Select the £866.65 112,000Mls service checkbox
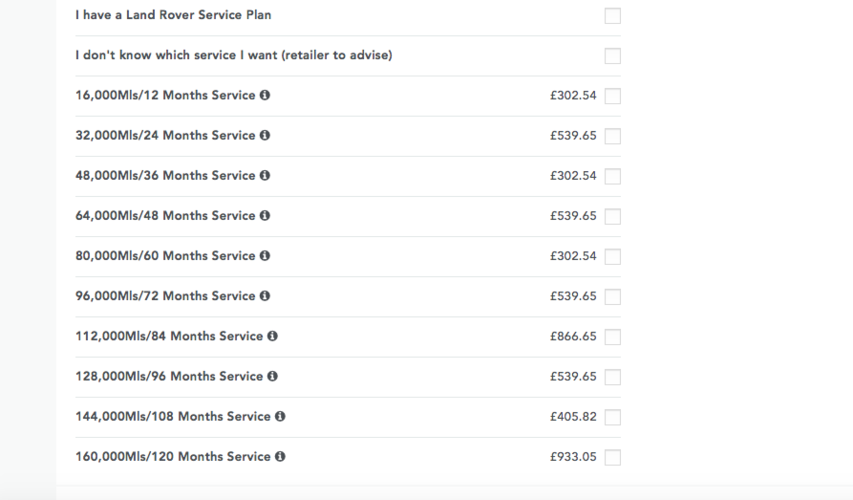Image resolution: width=853 pixels, height=500 pixels. (613, 337)
